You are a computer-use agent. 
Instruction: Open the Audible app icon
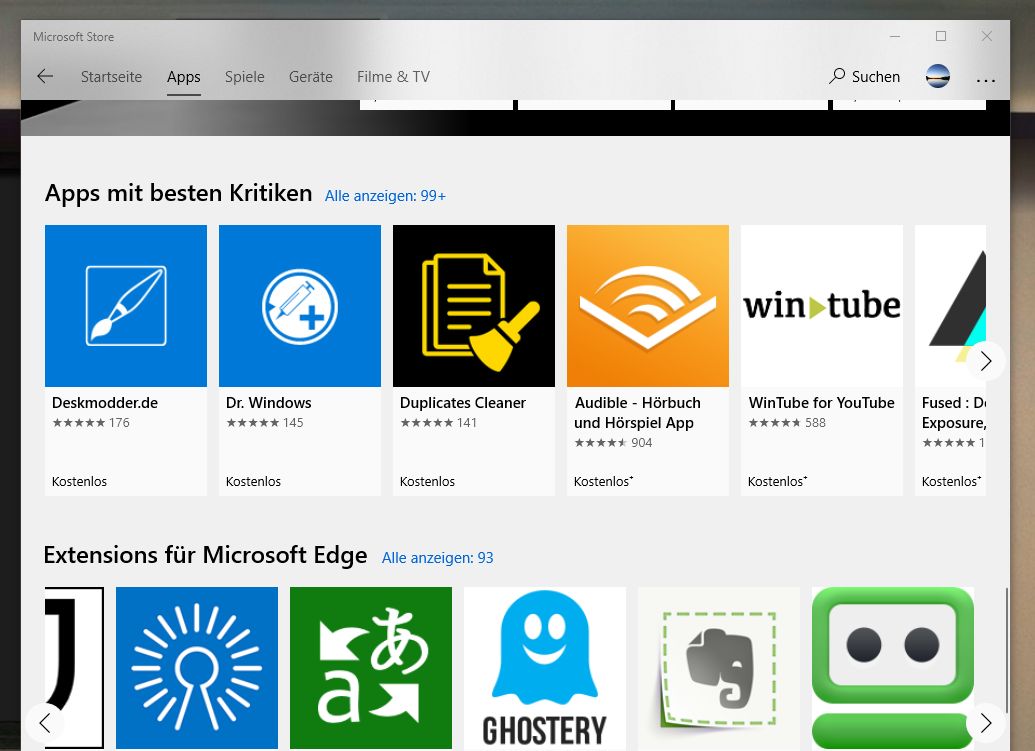coord(648,306)
